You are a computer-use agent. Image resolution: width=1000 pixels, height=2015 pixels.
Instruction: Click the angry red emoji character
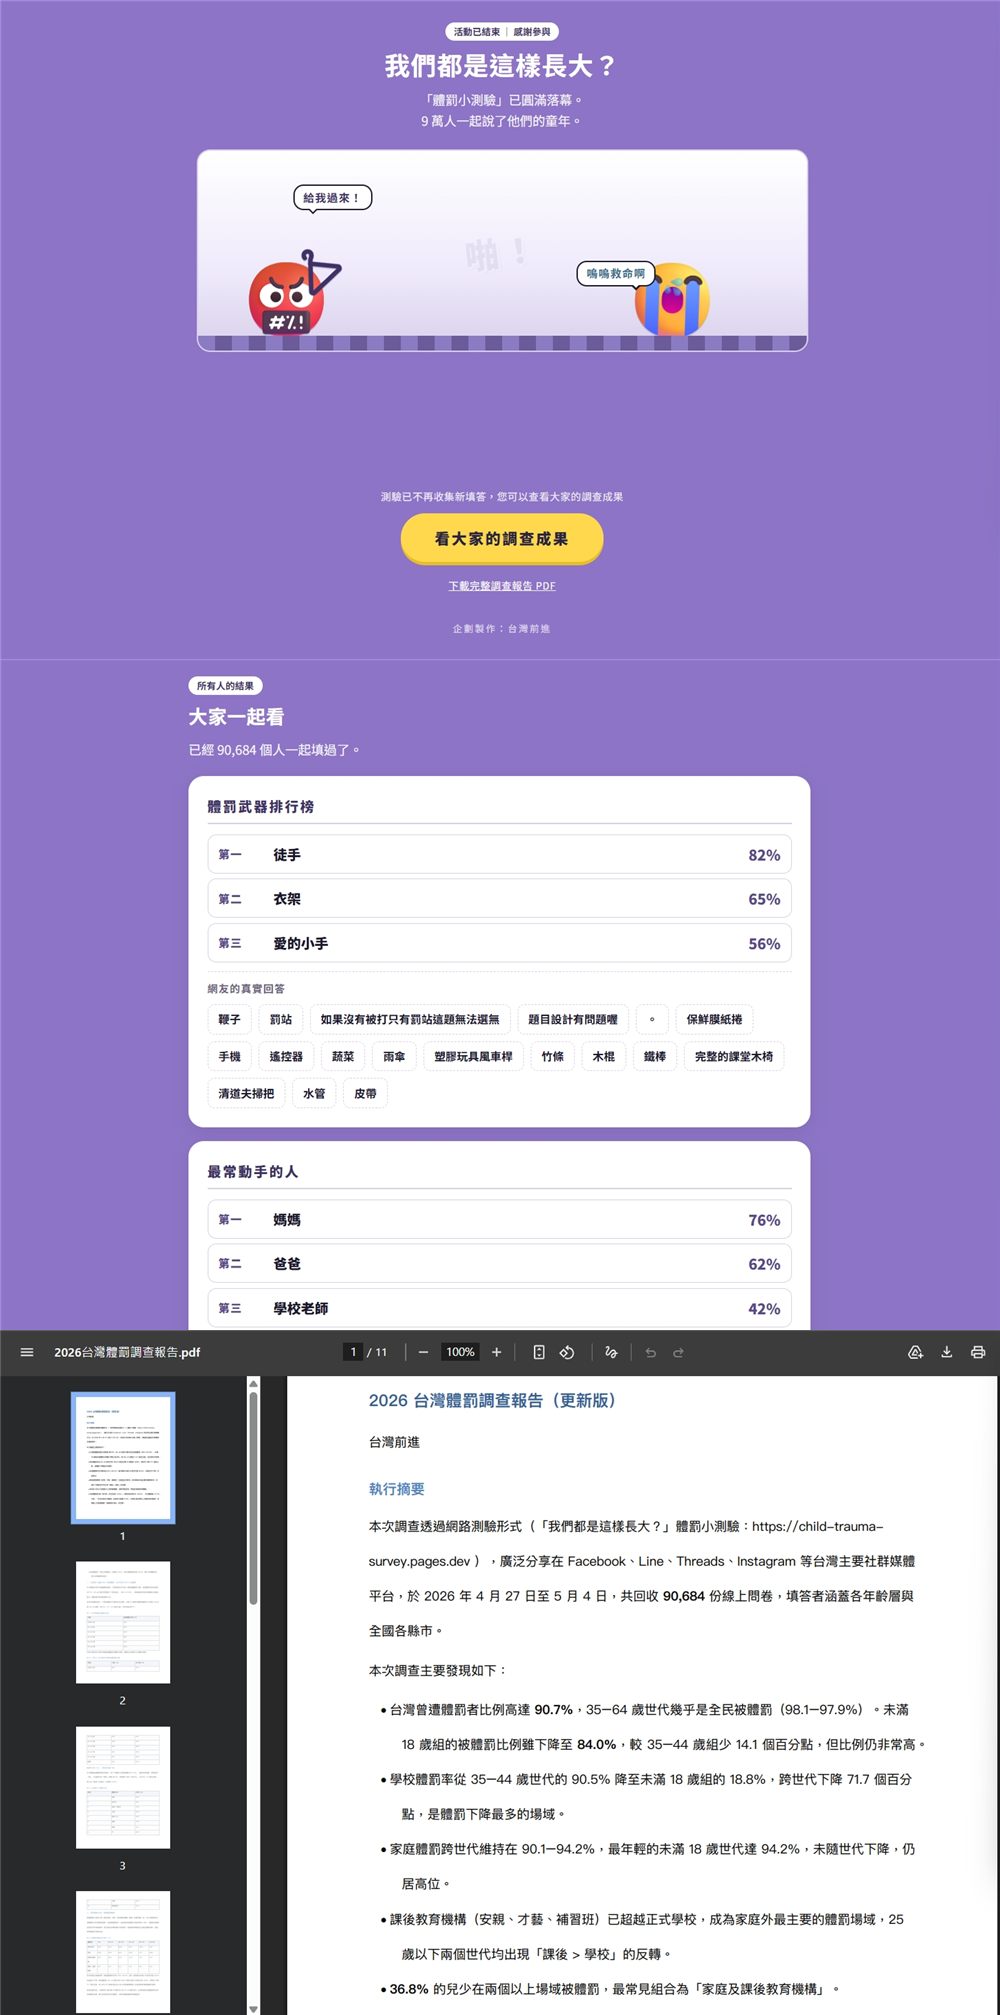point(286,298)
